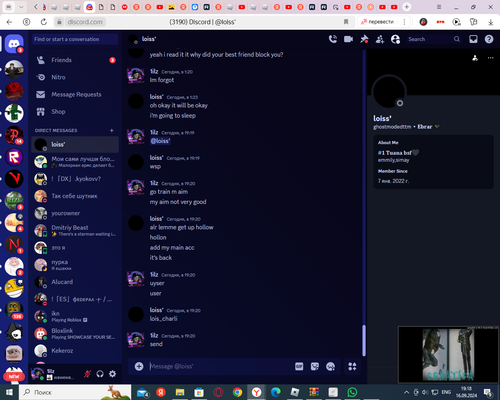Open DM with Alucard
The image size is (500, 400).
pos(75,282)
